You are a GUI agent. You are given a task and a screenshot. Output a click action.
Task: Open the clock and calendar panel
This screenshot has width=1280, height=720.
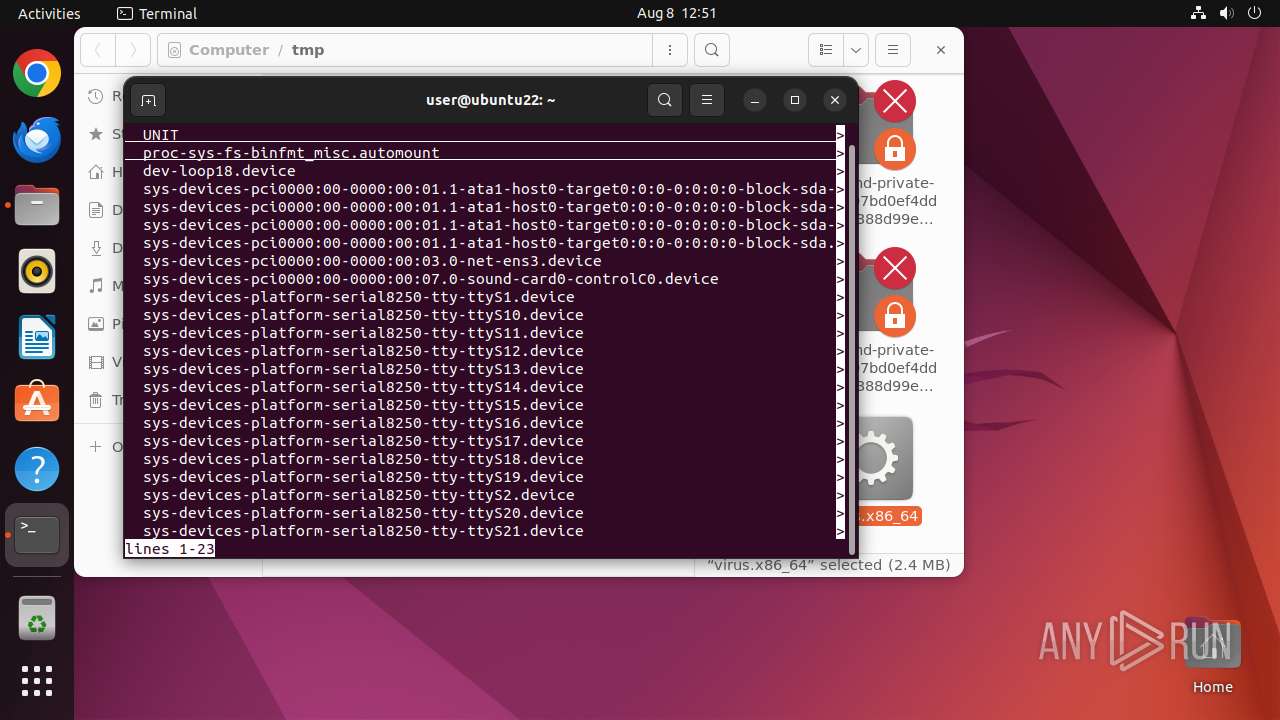(676, 13)
